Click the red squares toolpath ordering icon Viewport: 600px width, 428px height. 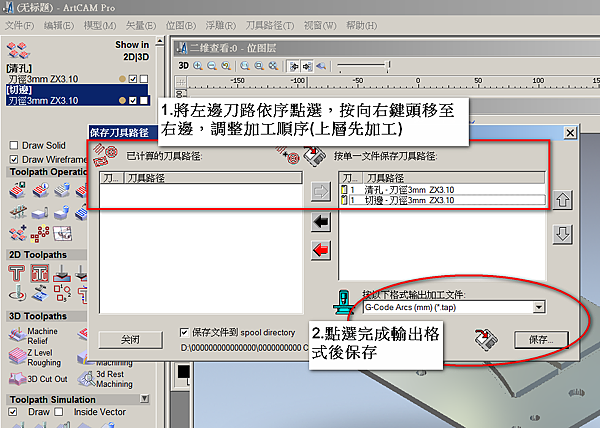pos(40,234)
